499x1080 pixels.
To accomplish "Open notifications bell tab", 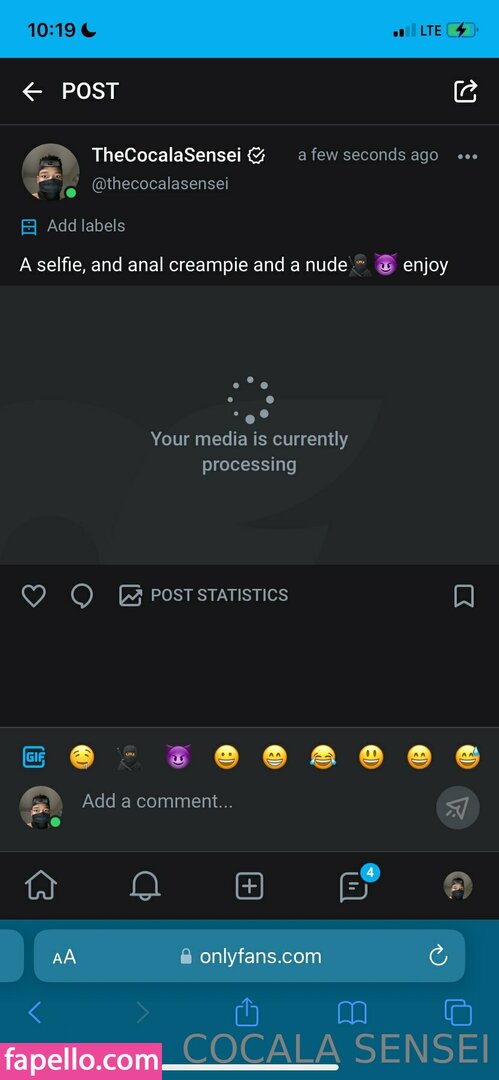I will click(145, 886).
